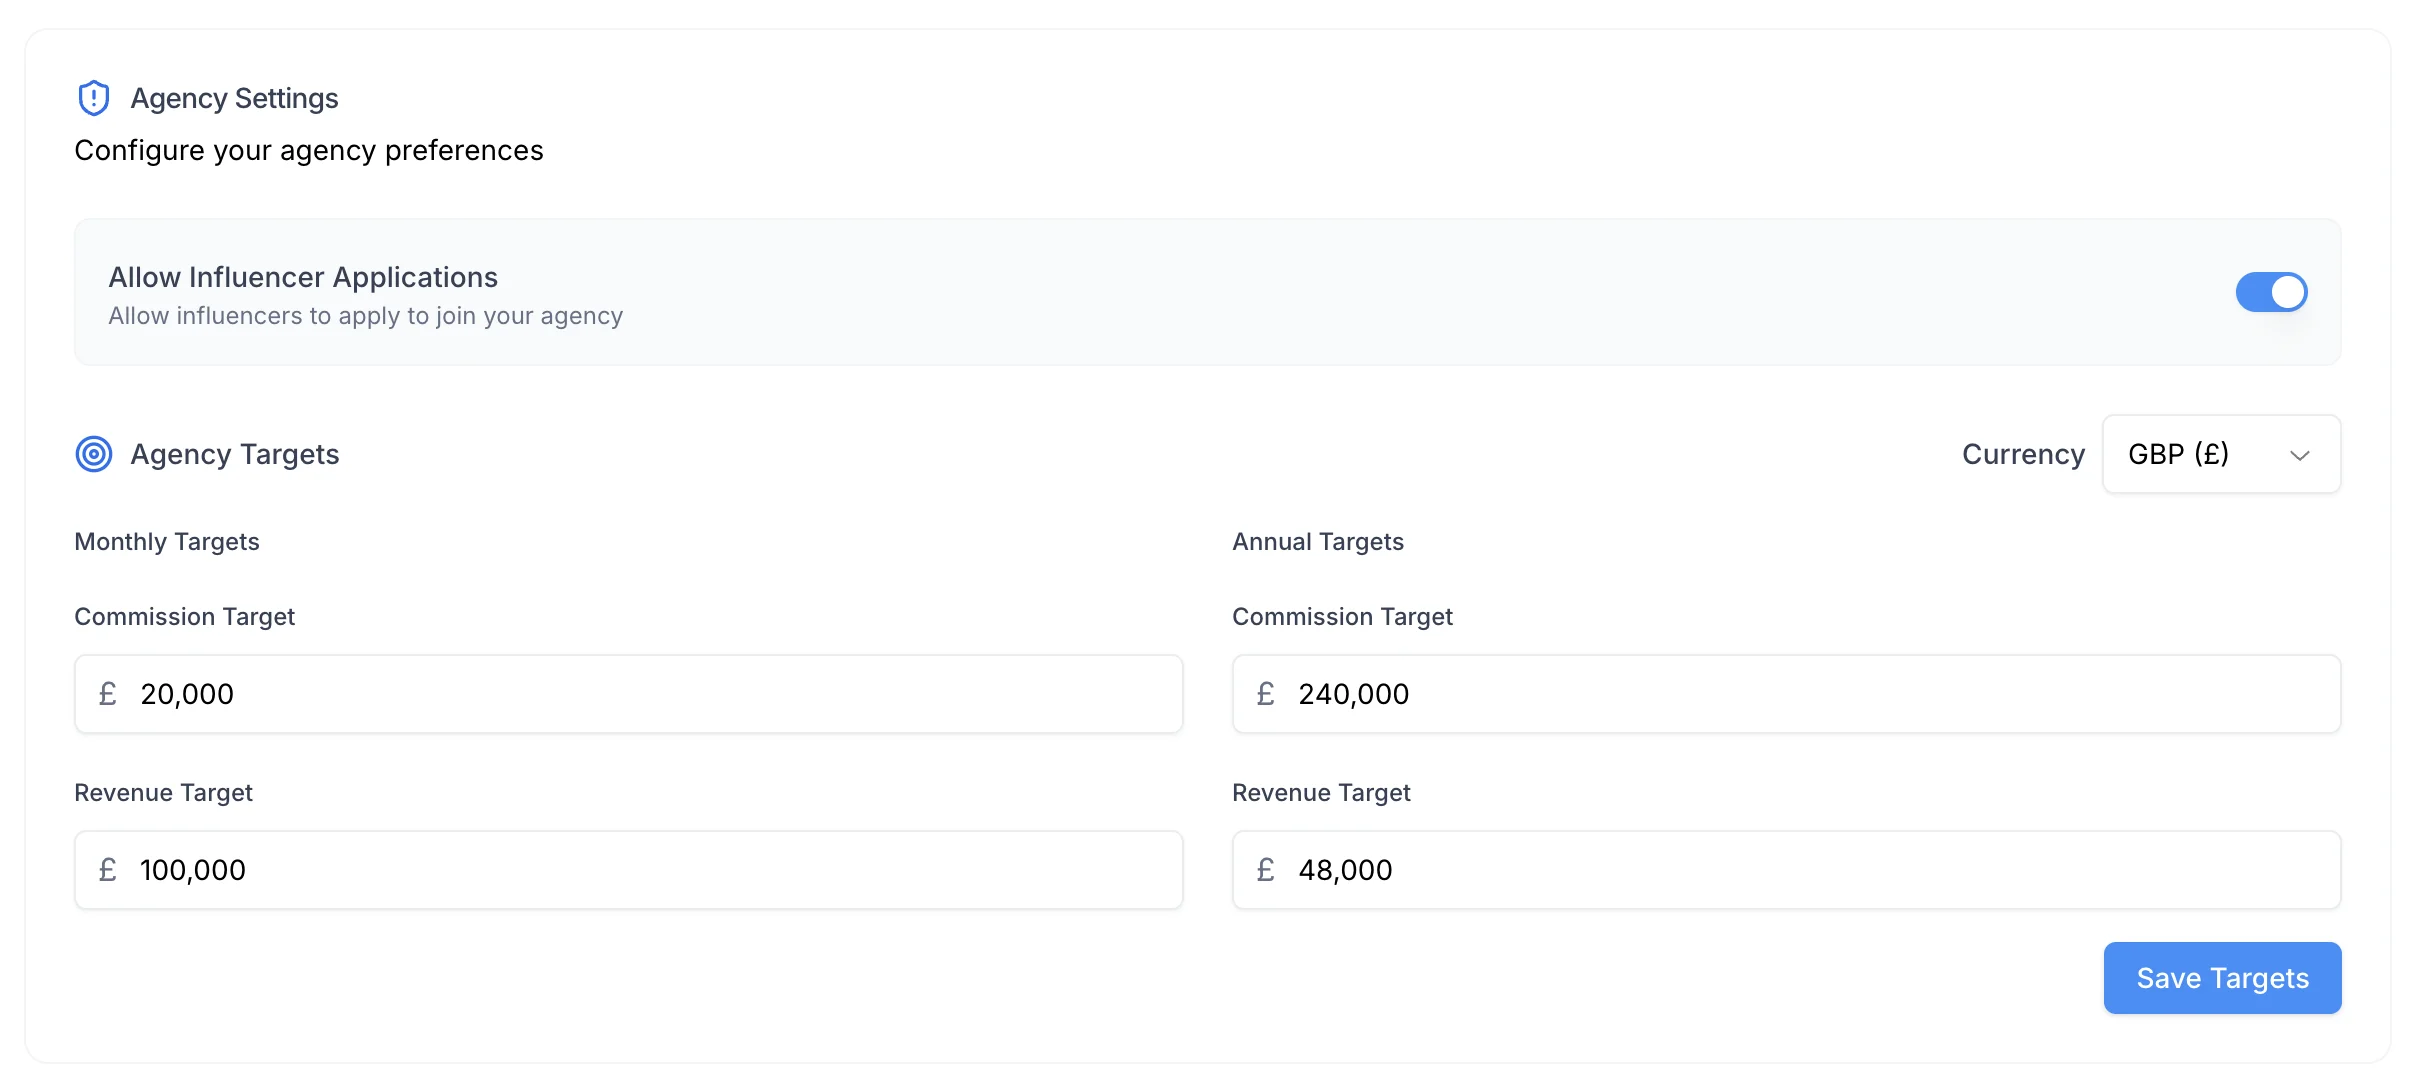Click the £ symbol in annual Revenue Target
The width and height of the screenshot is (2414, 1092).
[x=1267, y=869]
